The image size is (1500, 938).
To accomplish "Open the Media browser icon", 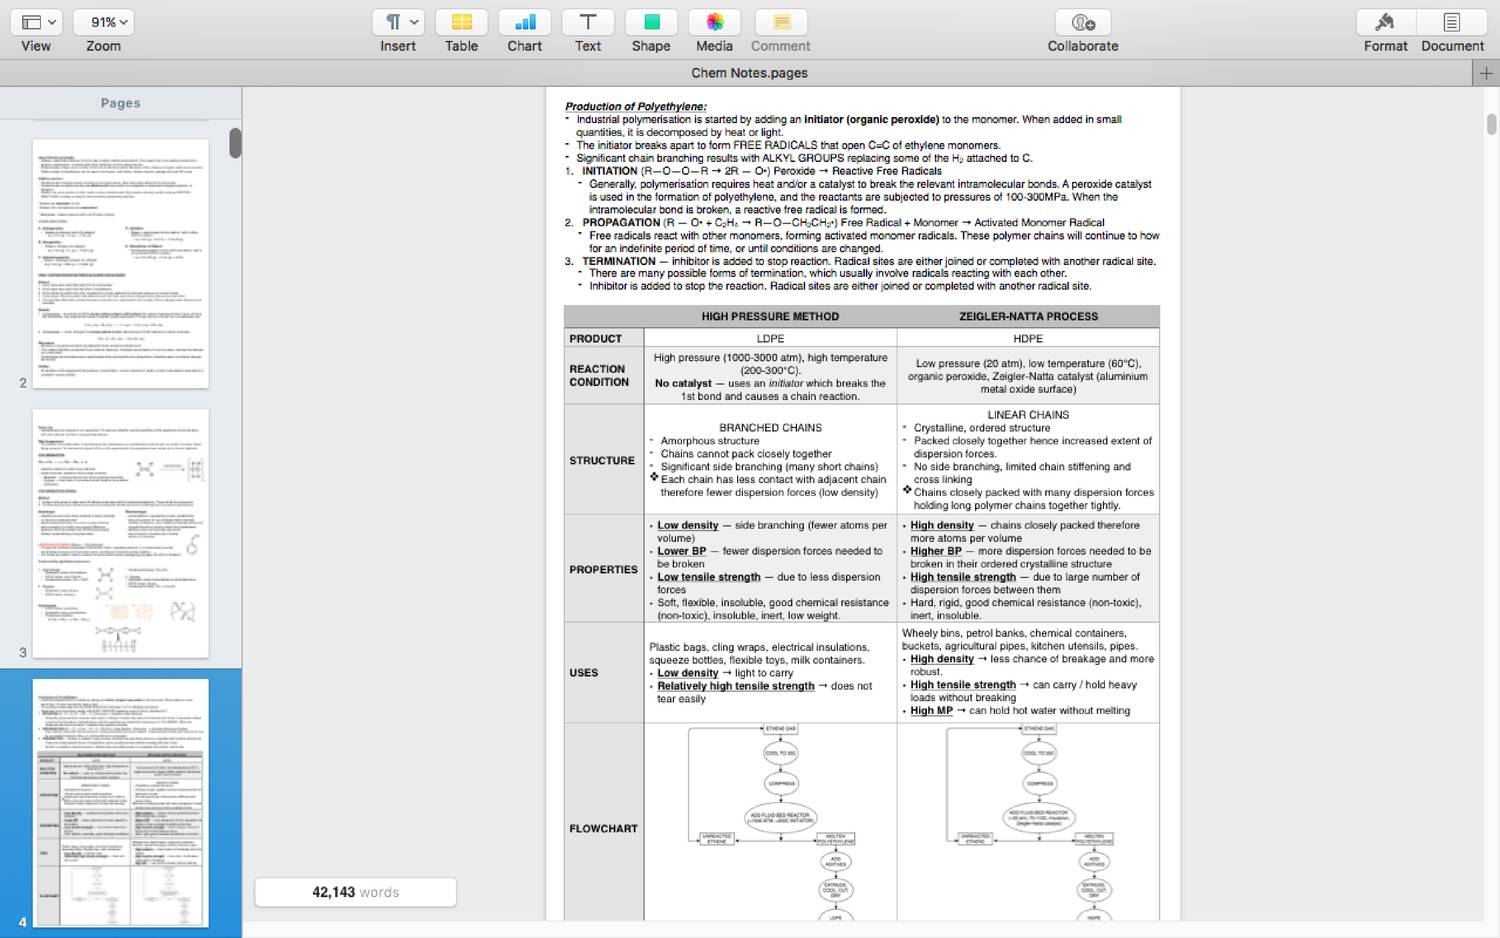I will coord(714,22).
